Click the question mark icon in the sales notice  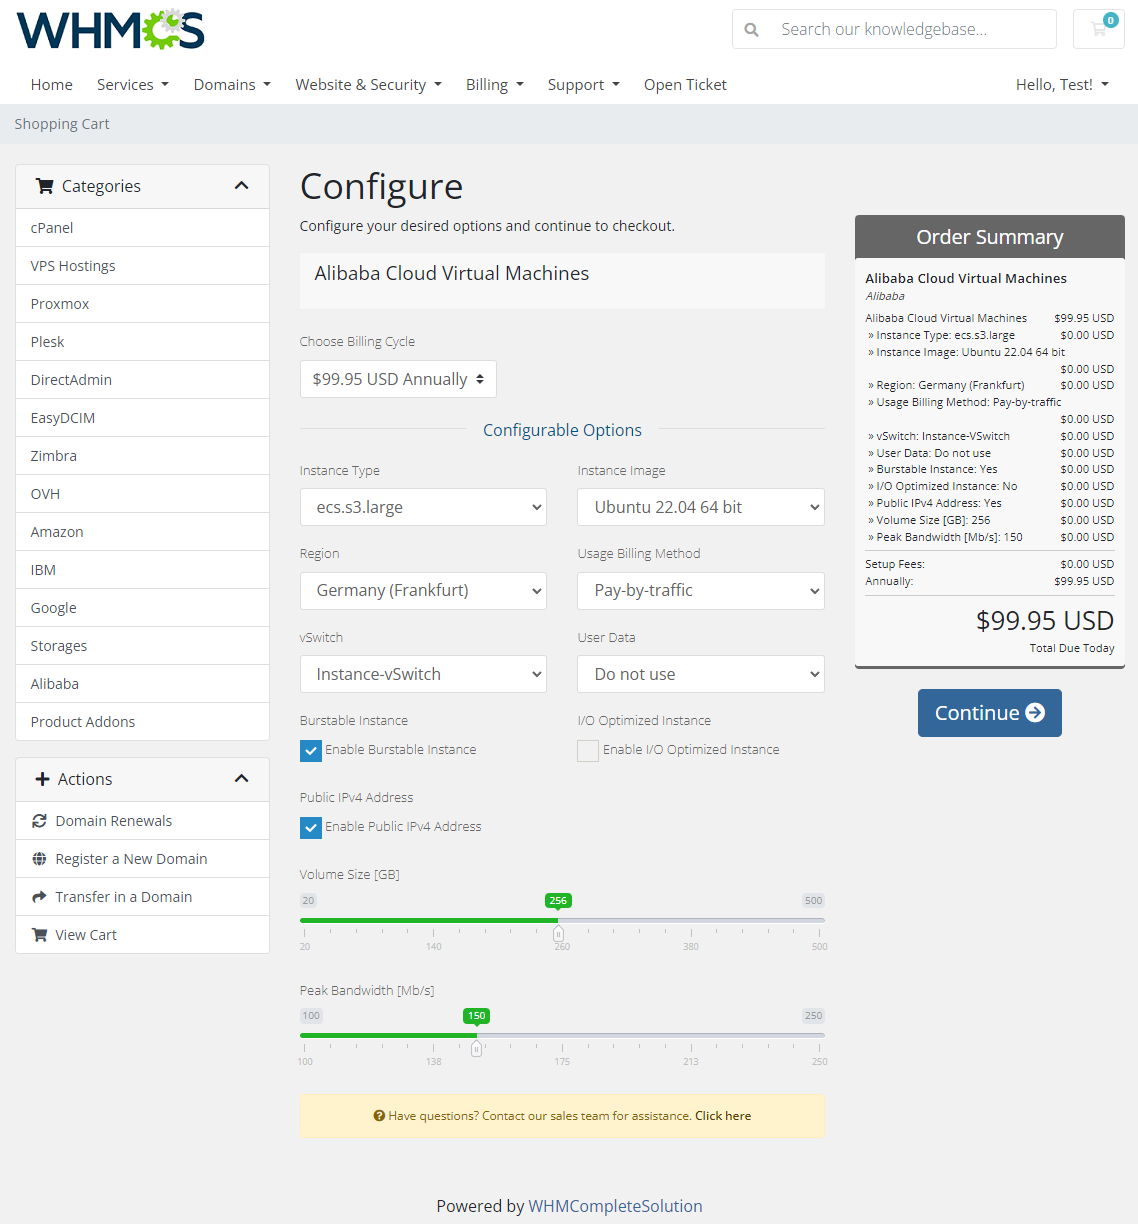(x=379, y=1116)
